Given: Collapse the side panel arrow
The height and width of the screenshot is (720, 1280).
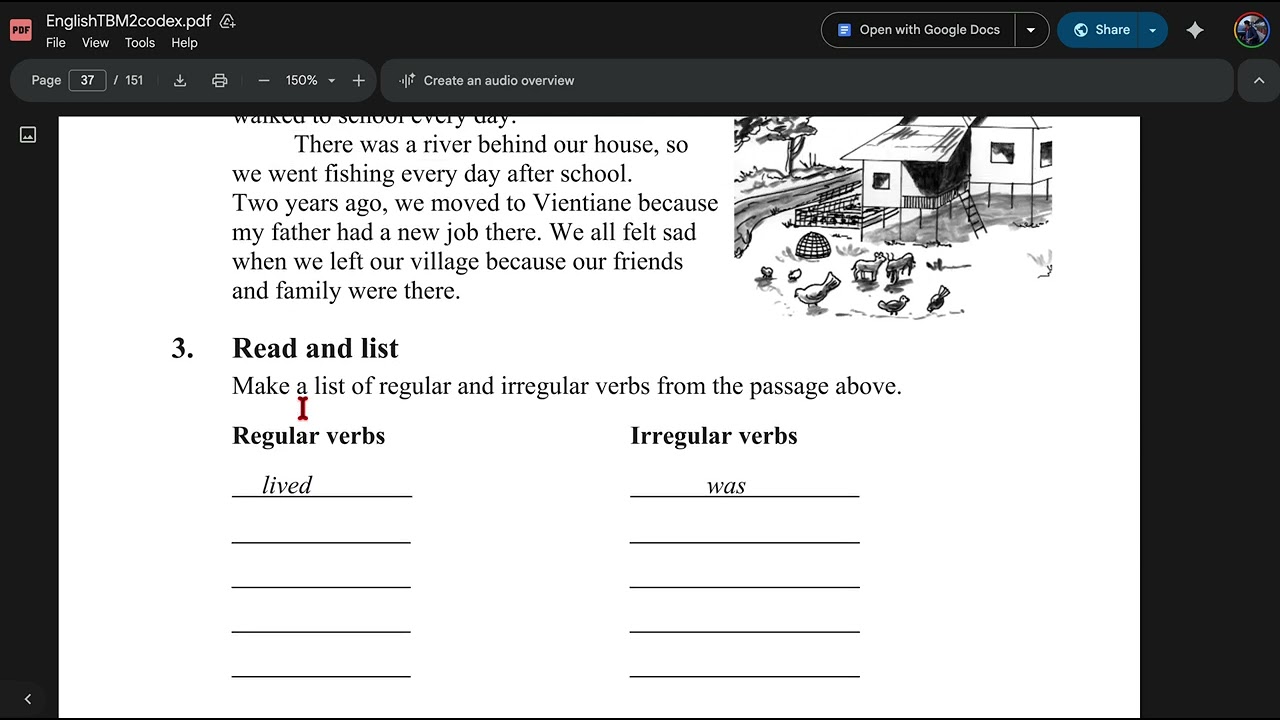Looking at the screenshot, I should point(28,699).
